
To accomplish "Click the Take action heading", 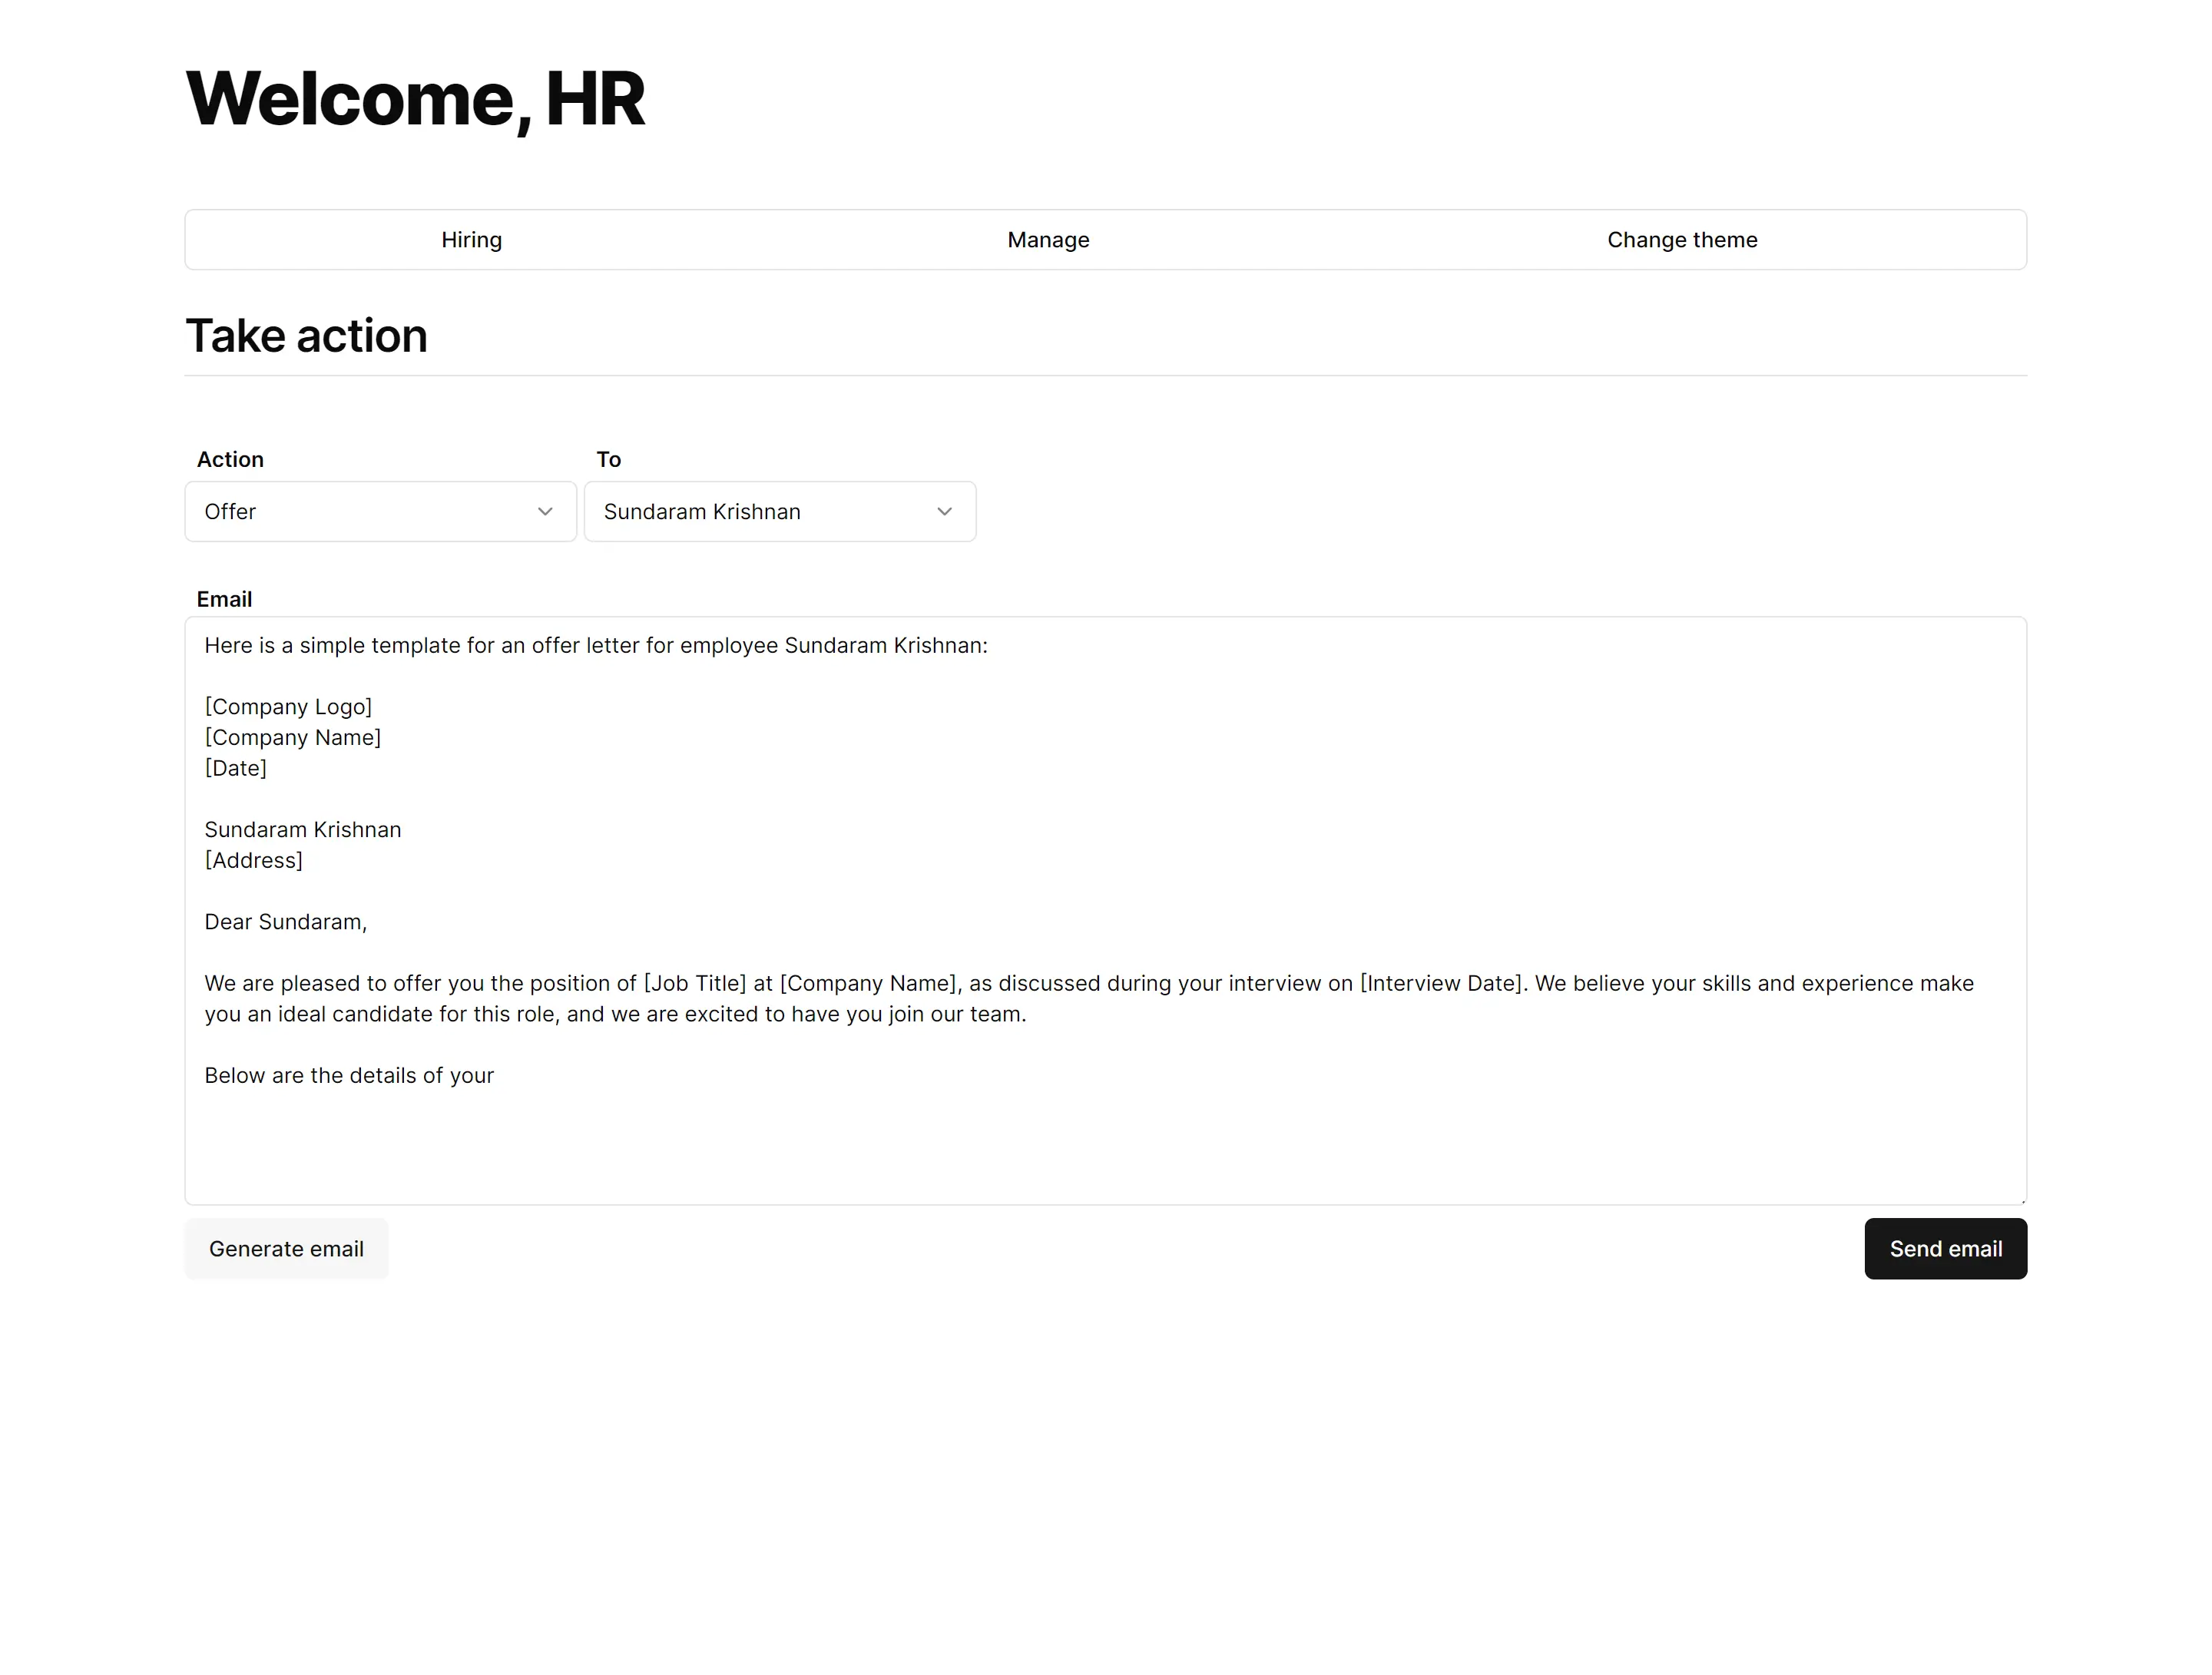I will point(306,336).
